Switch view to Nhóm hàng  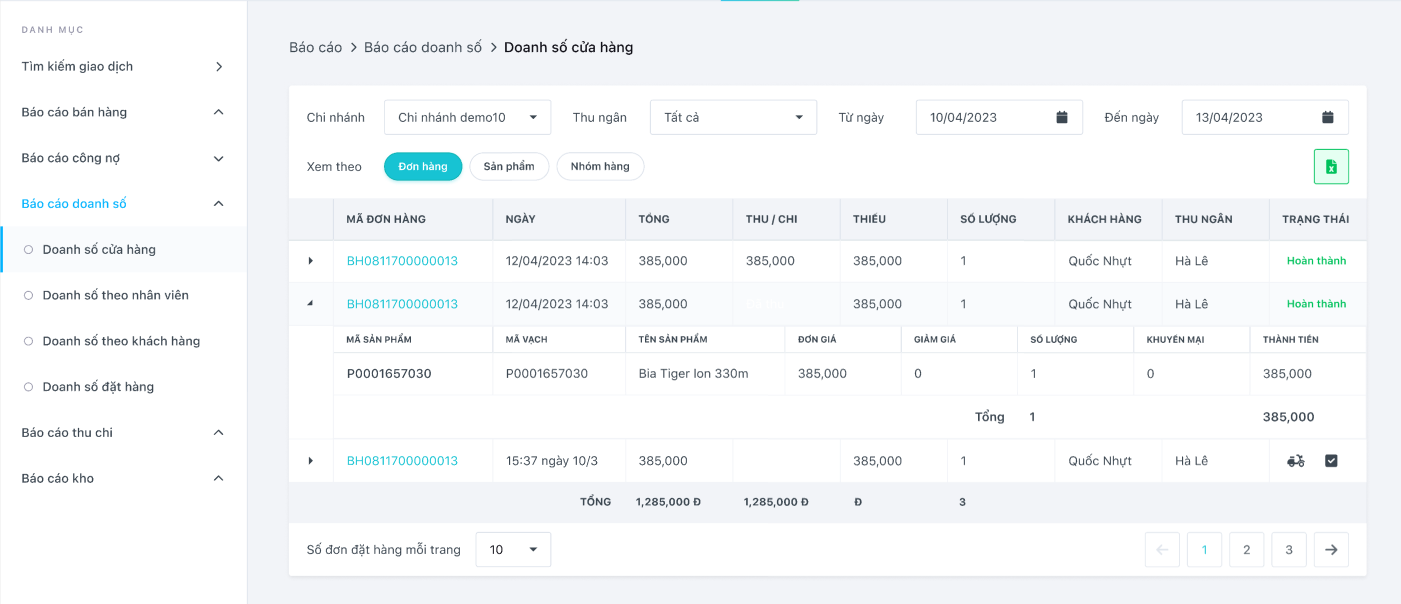click(600, 167)
